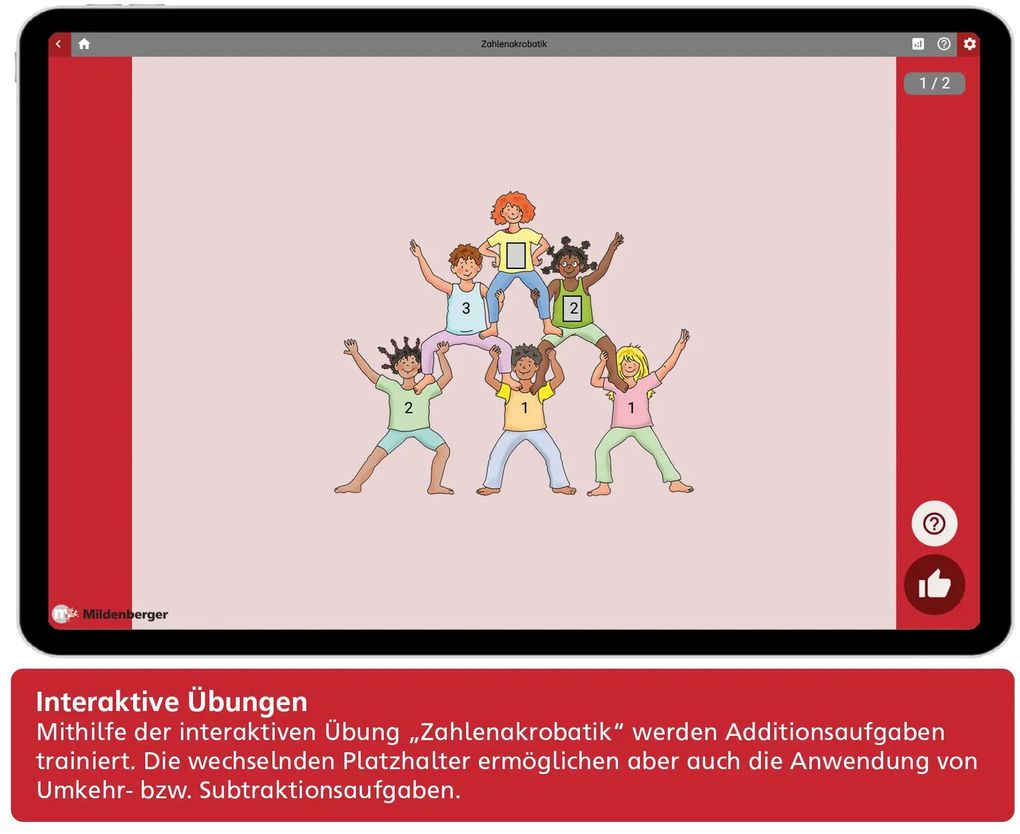Click the Mildenberger logo
This screenshot has width=1020, height=834.
(110, 614)
